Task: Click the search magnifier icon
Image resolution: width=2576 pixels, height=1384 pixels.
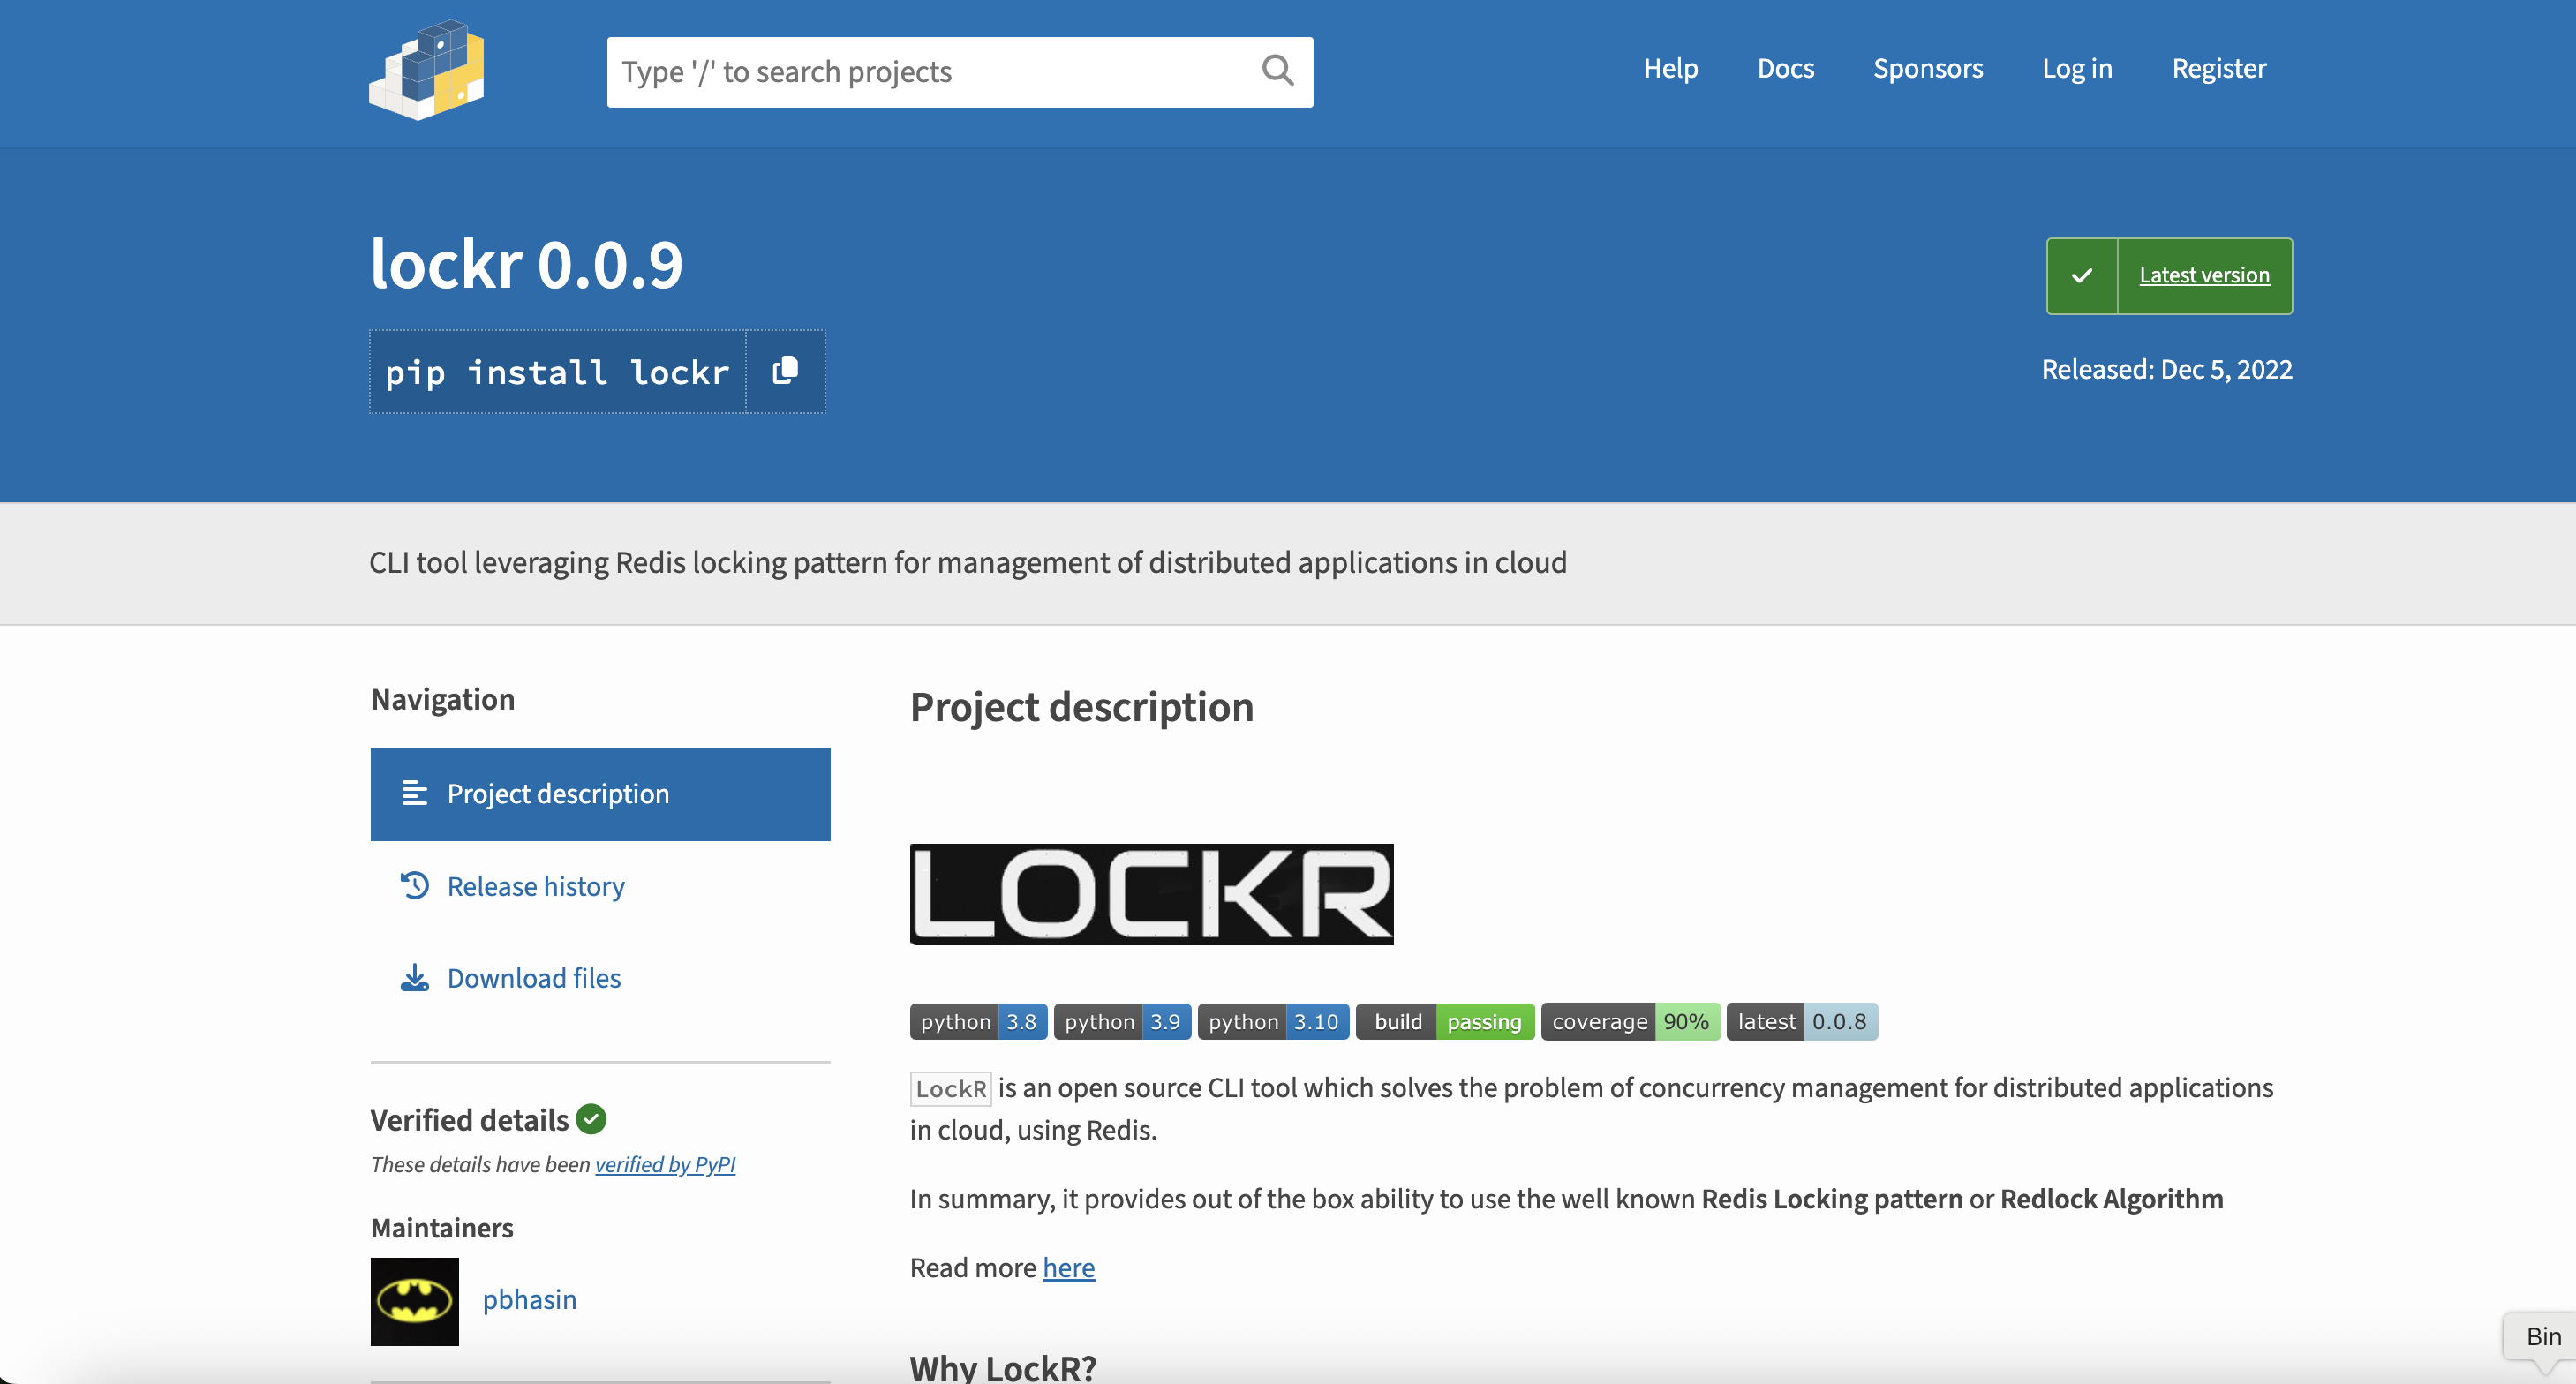Action: [x=1277, y=70]
